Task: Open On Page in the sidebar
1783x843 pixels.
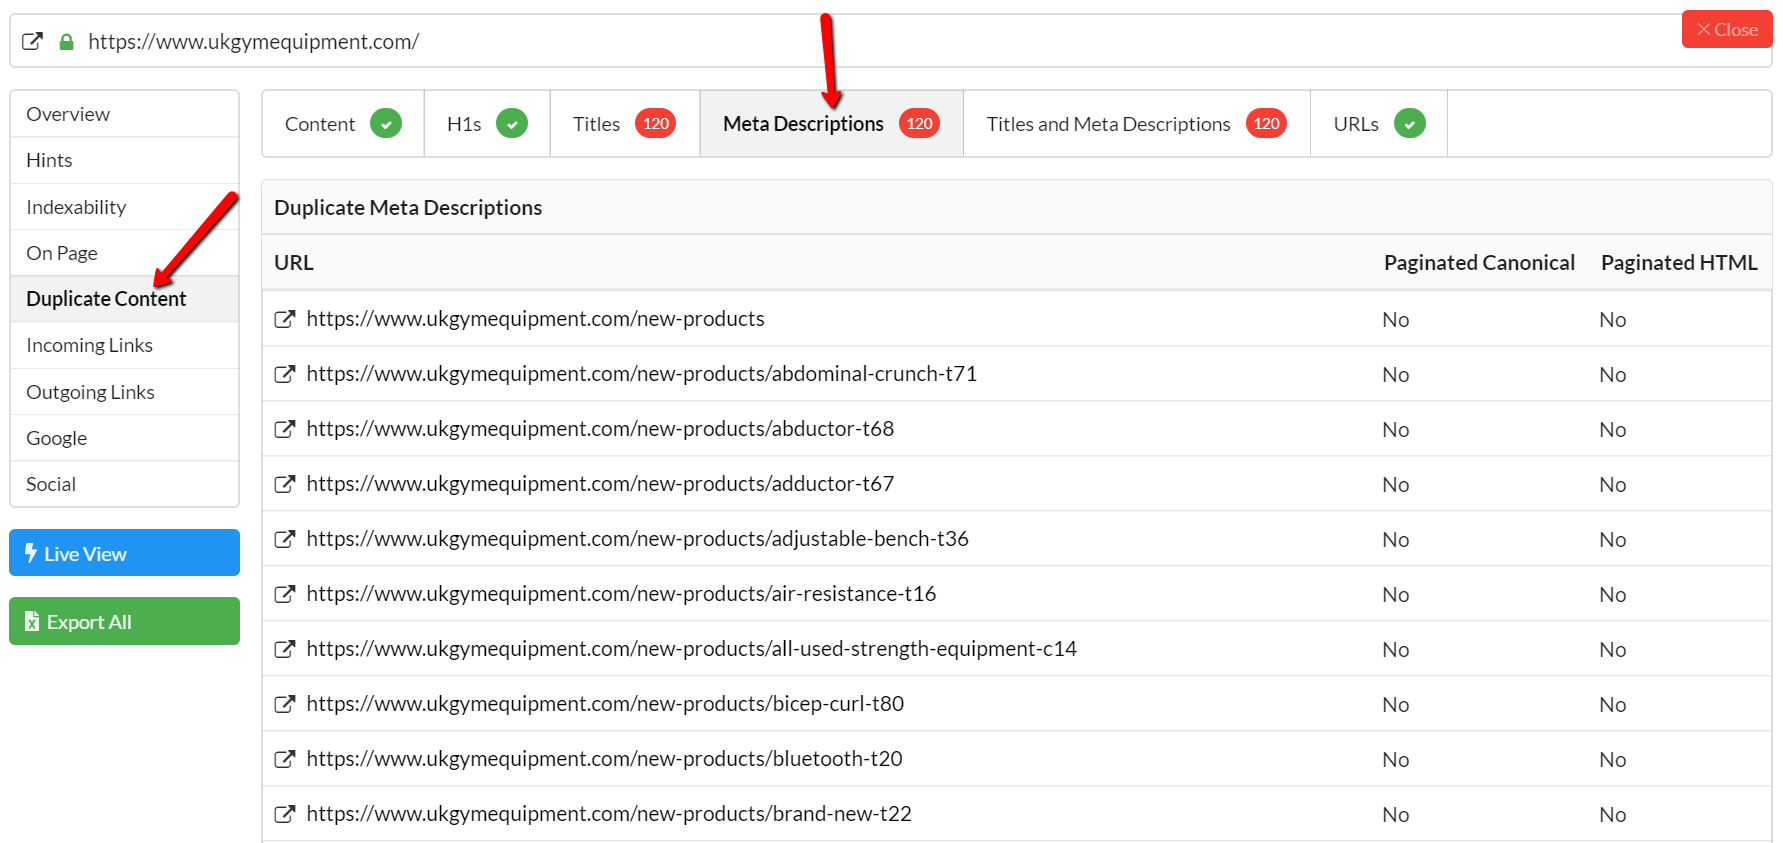Action: [125, 253]
